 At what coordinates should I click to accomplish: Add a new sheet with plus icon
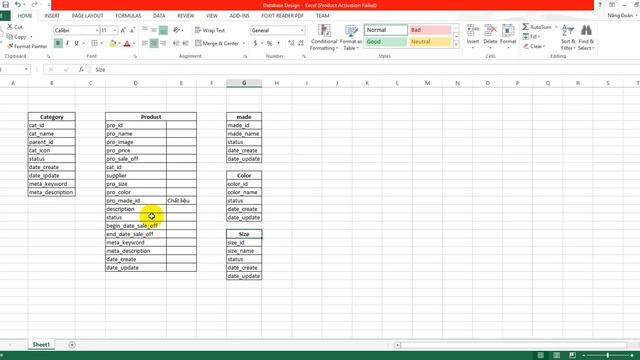point(72,345)
